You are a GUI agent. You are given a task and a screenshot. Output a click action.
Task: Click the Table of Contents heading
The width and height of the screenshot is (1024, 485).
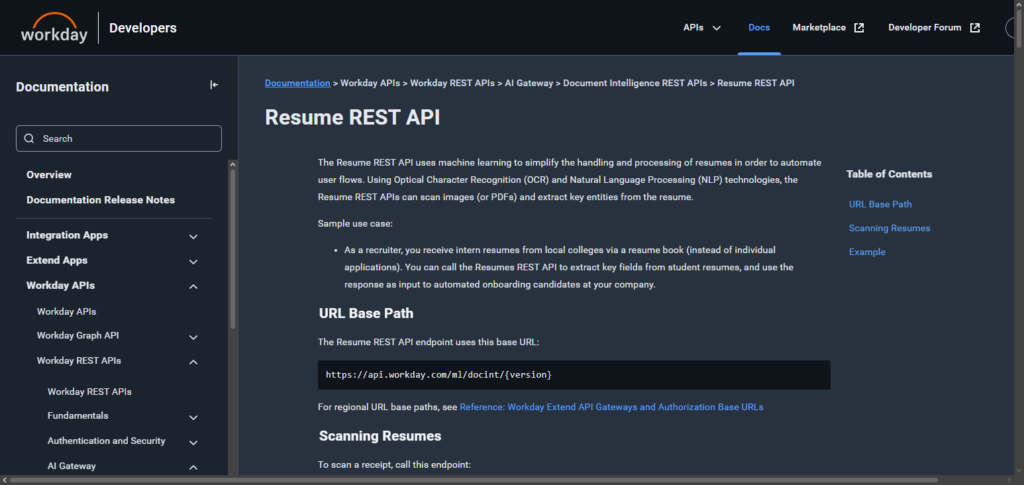[x=889, y=174]
